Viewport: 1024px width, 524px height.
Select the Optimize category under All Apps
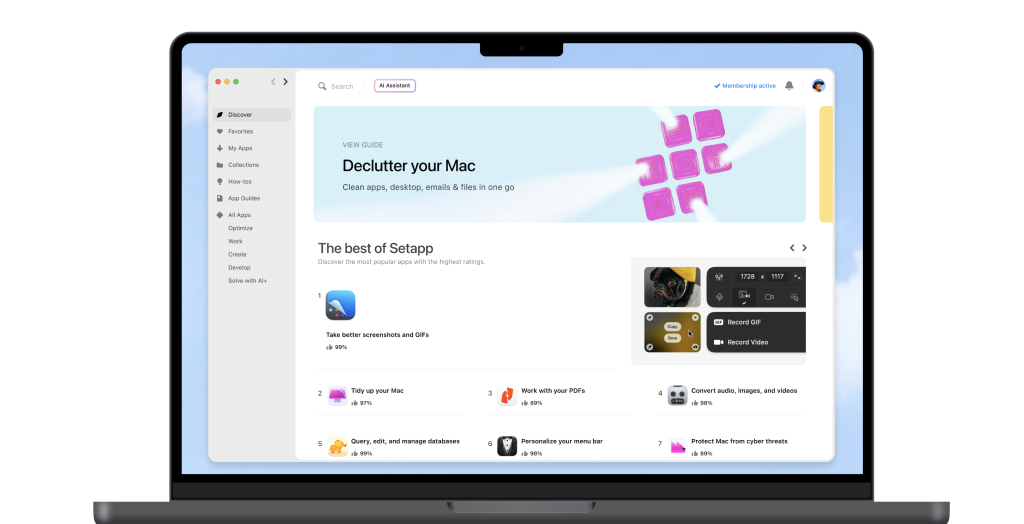[240, 228]
